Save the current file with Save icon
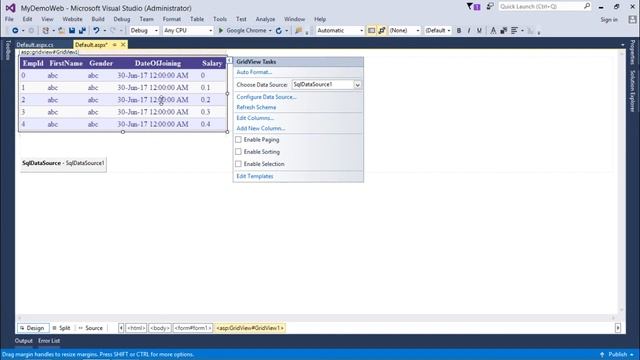The width and height of the screenshot is (640, 360). coord(72,31)
